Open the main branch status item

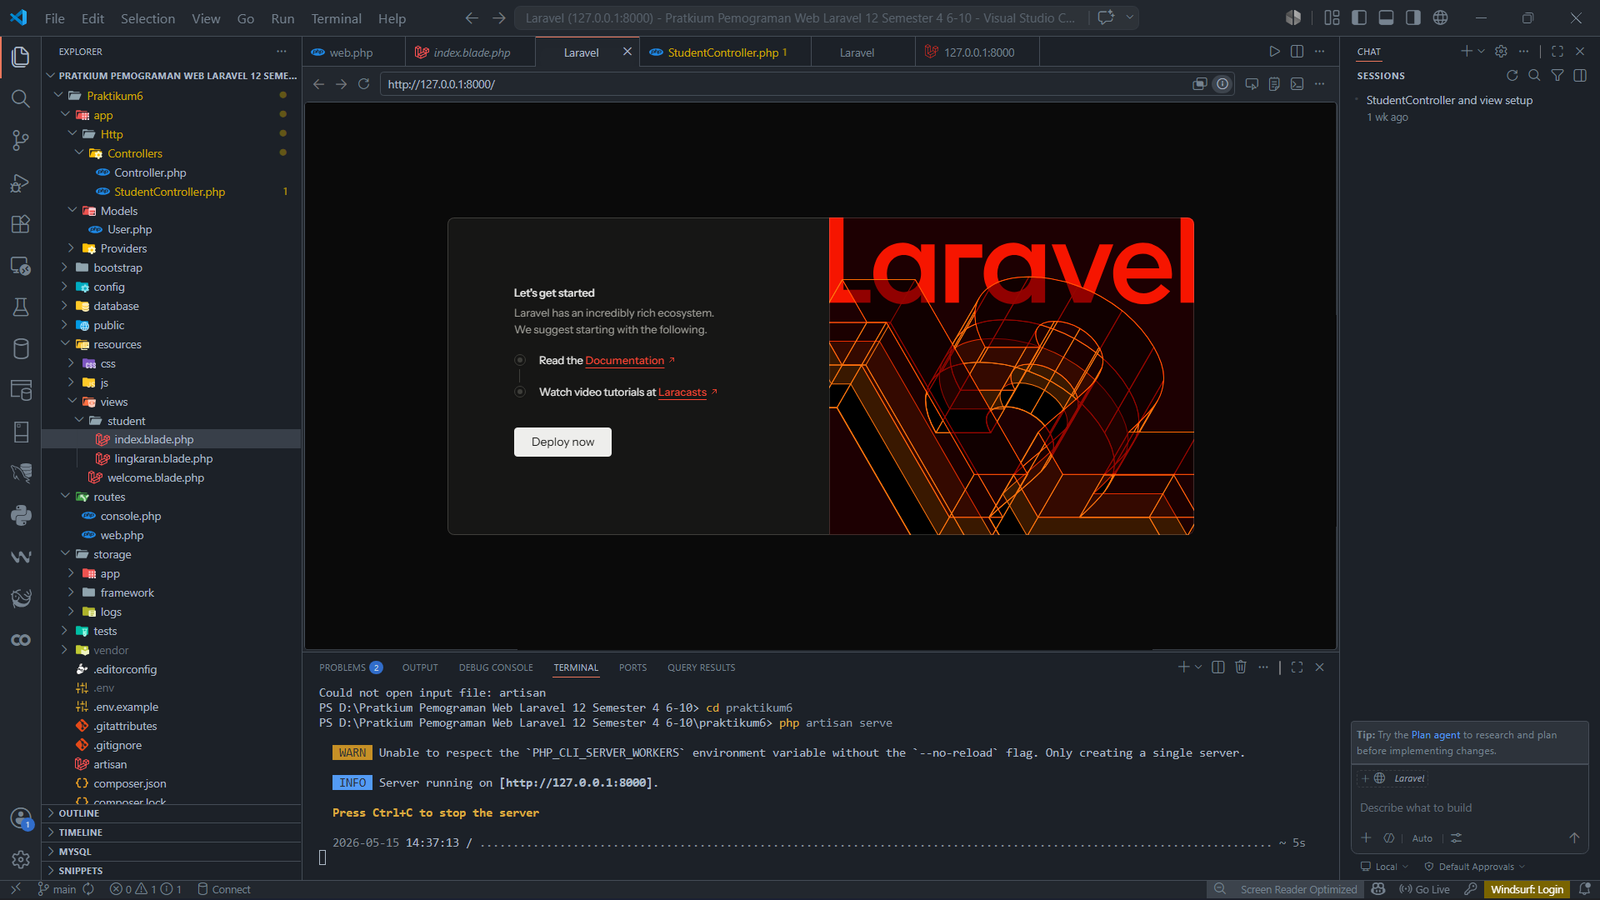[57, 889]
